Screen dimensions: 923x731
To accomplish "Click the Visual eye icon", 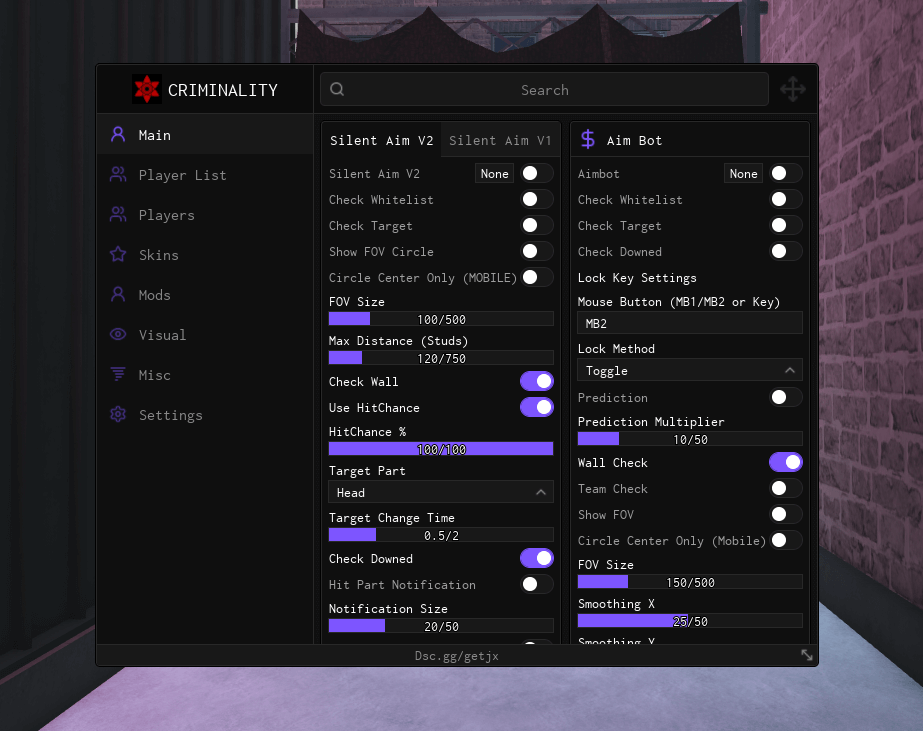I will (x=118, y=334).
